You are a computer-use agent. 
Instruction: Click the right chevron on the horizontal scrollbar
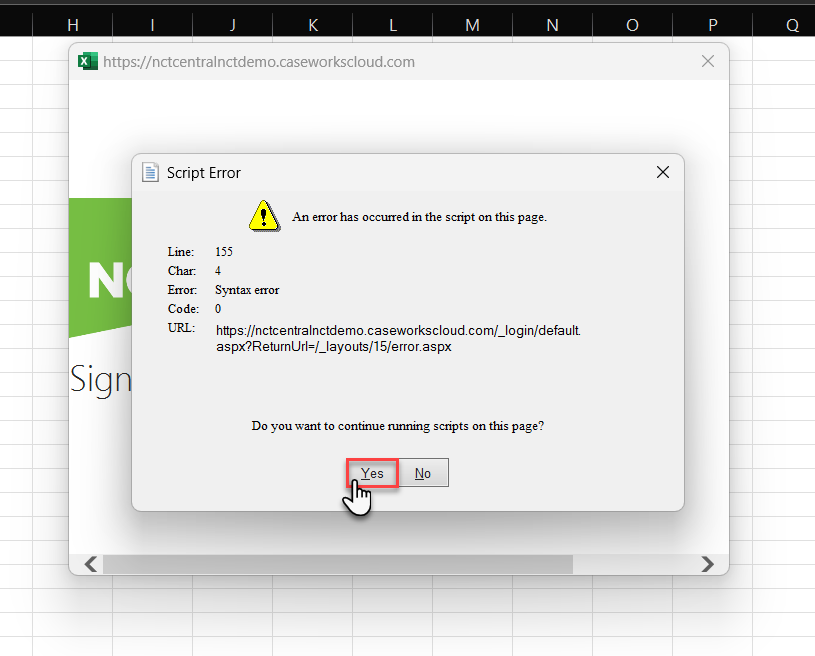pos(707,564)
